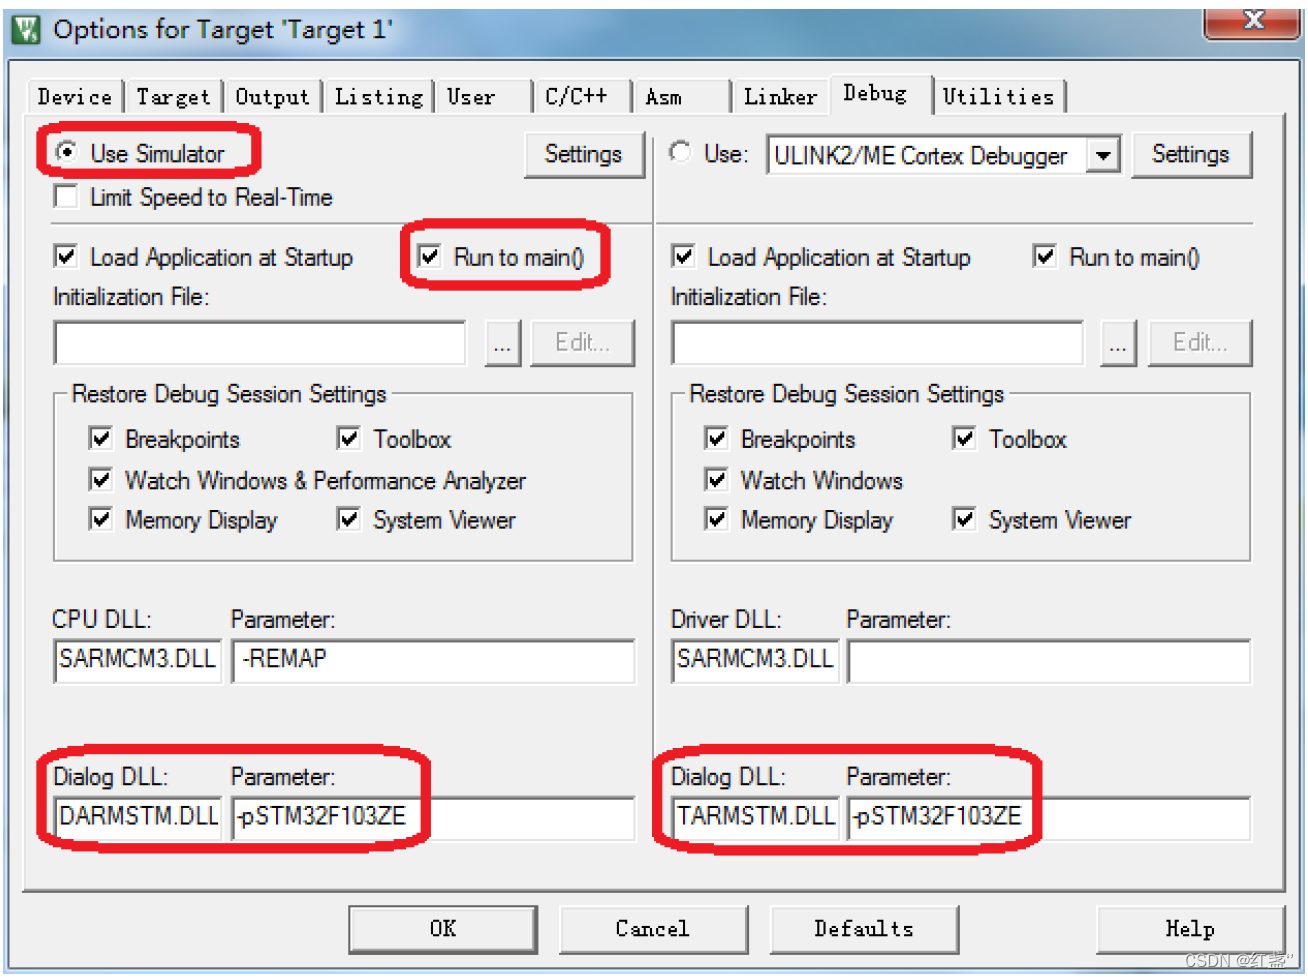Click CPU DLL field SARMCM3.DLL
Image resolution: width=1308 pixels, height=979 pixels.
(137, 660)
